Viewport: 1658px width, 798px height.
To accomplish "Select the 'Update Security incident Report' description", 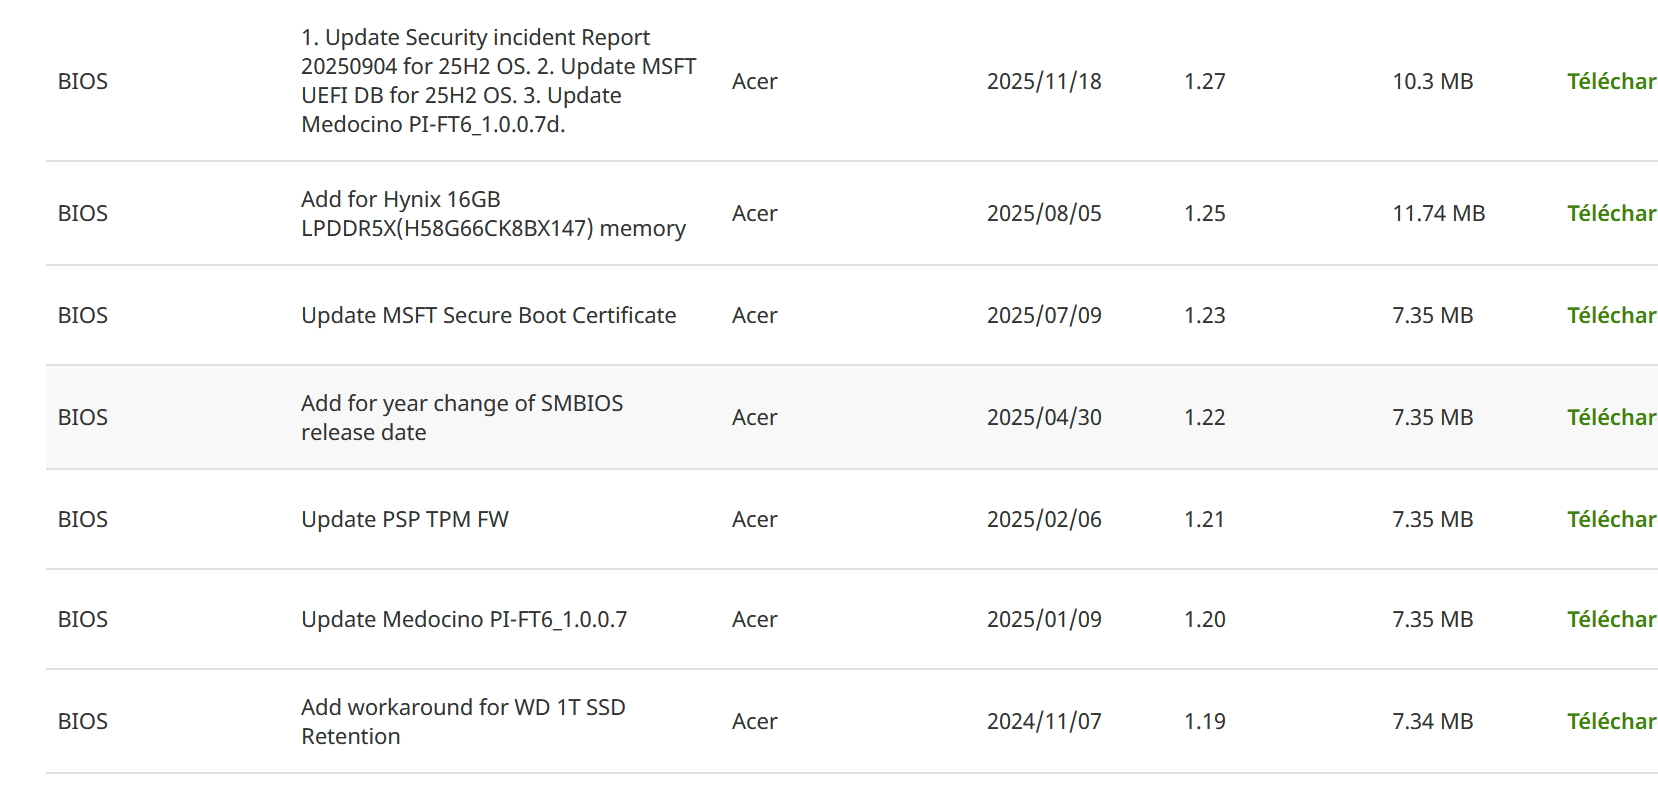I will tap(499, 81).
